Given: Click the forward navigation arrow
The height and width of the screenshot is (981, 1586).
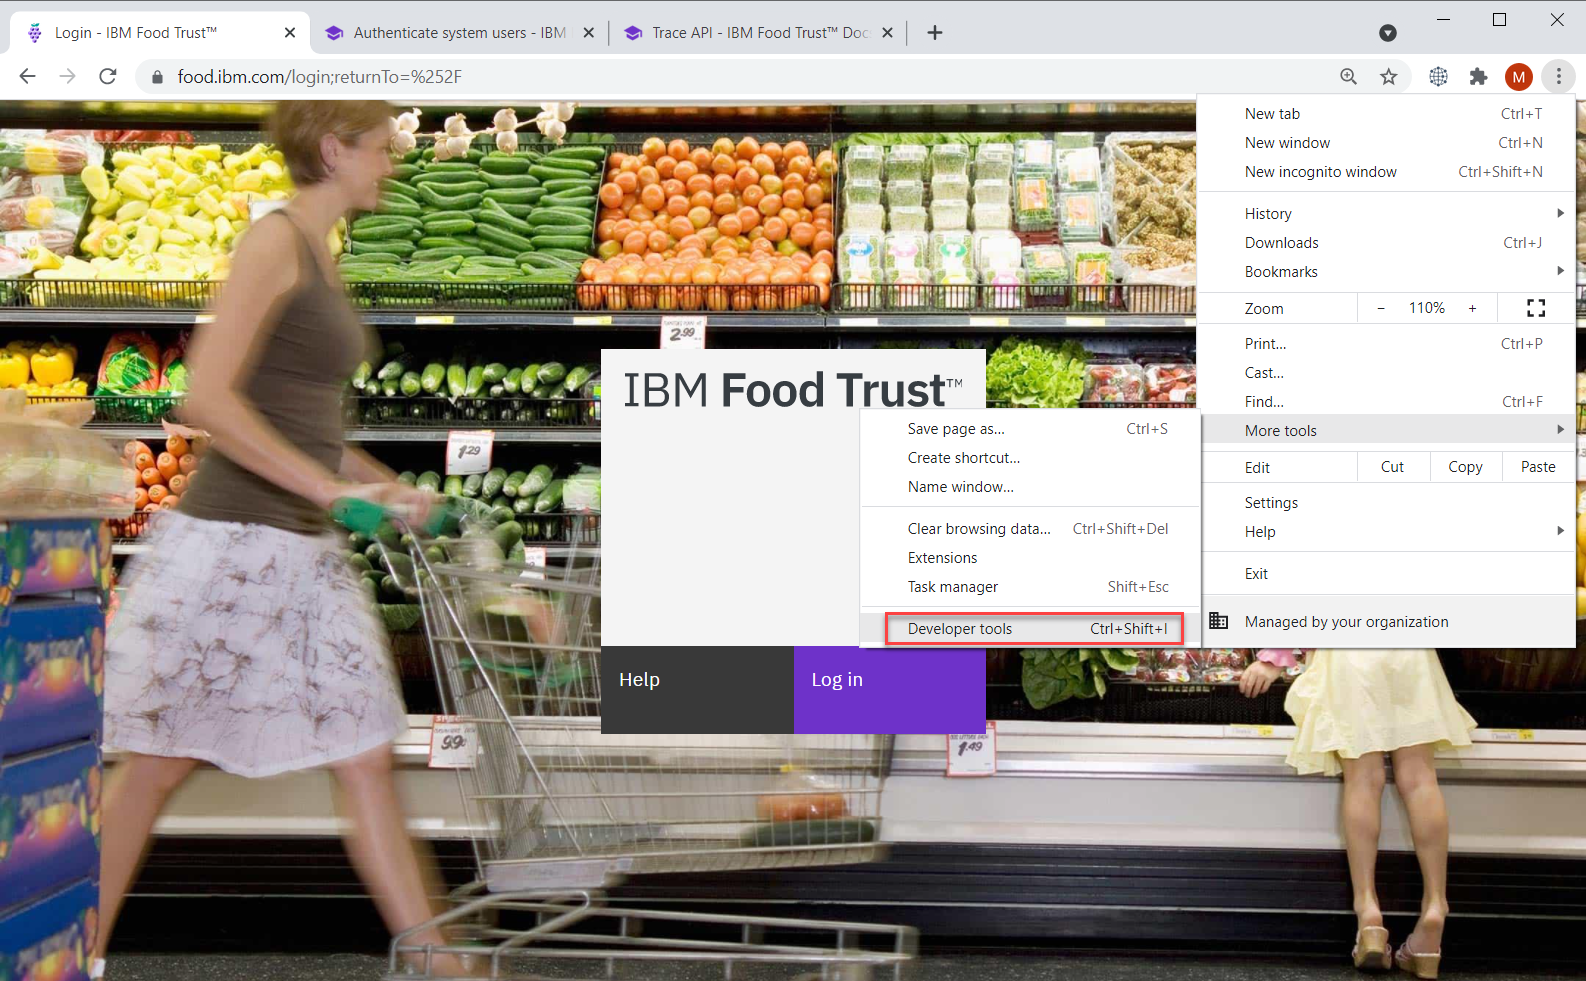Looking at the screenshot, I should (x=67, y=76).
